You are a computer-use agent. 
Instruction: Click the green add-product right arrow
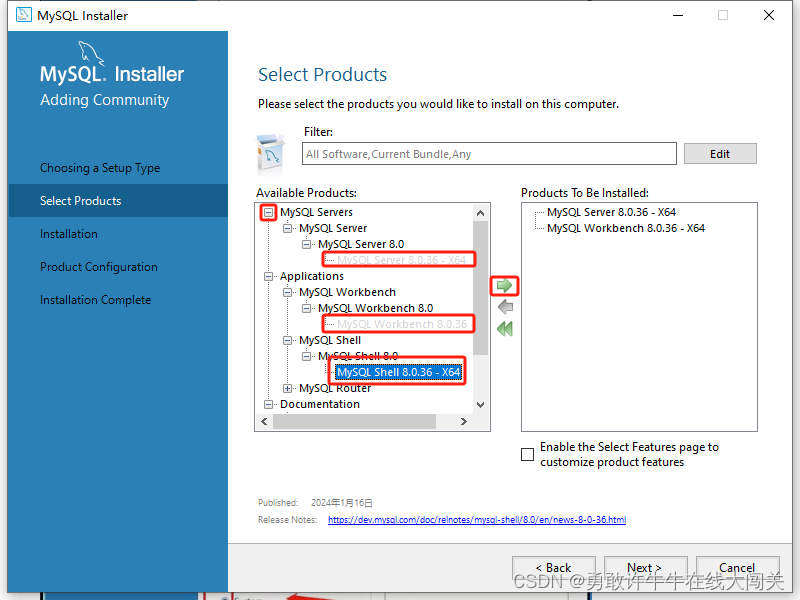[x=505, y=285]
